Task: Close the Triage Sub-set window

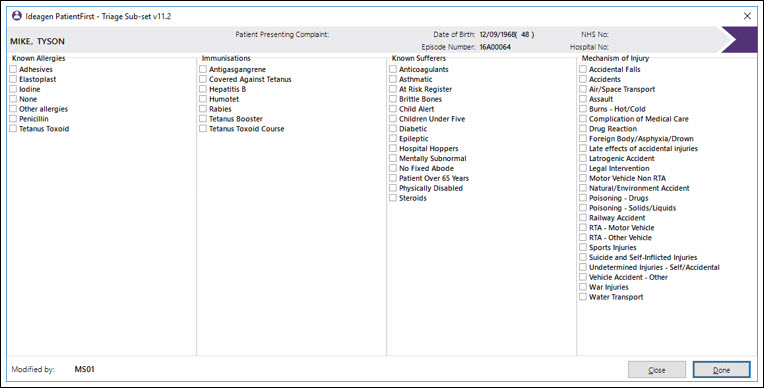Action: [x=747, y=16]
